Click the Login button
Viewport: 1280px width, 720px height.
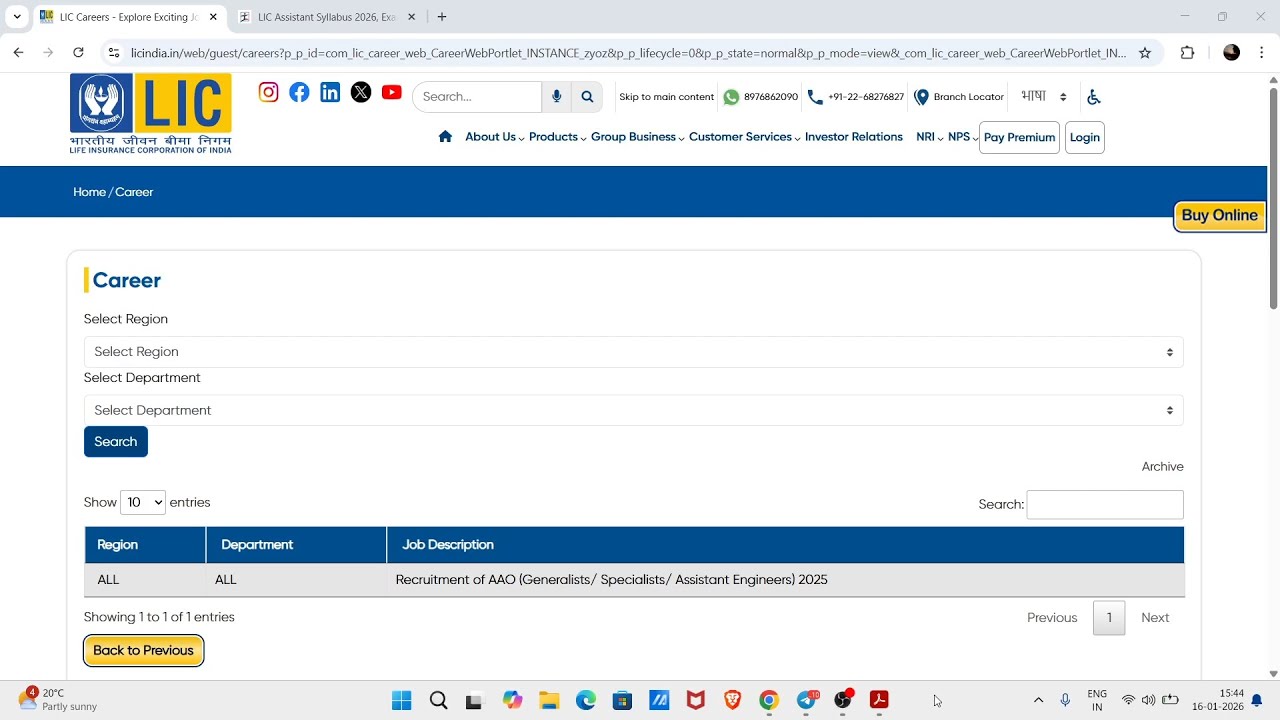tap(1085, 138)
